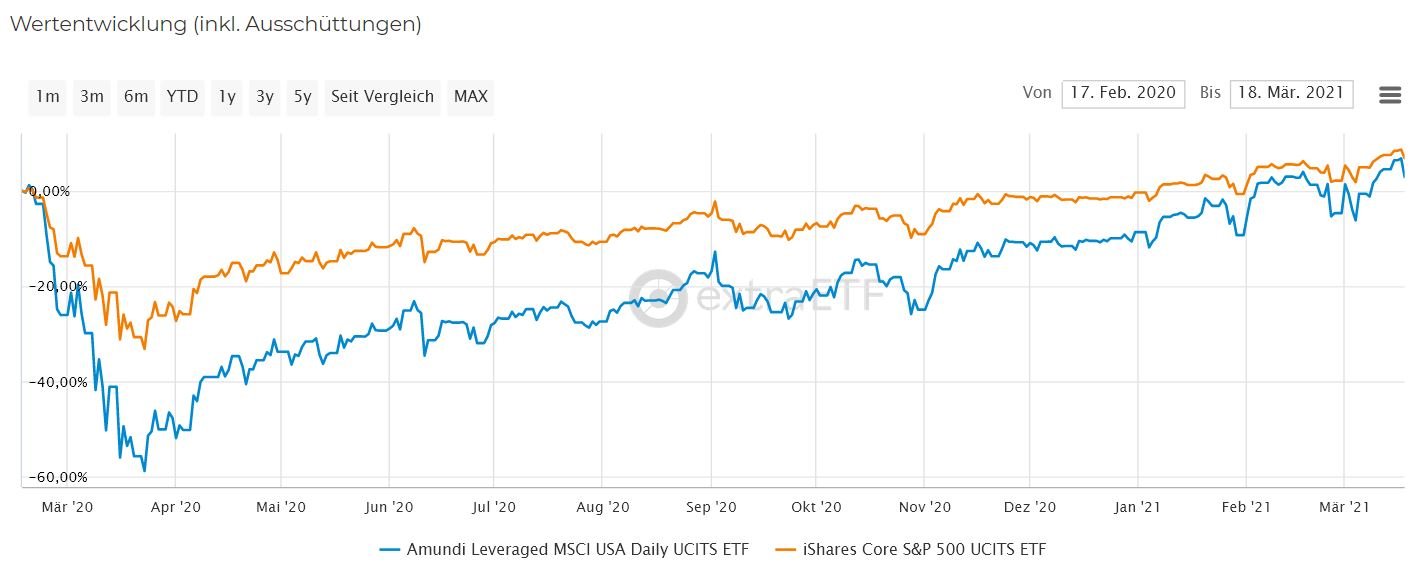Show year-to-date YTD performance
1418x567 pixels.
182,97
